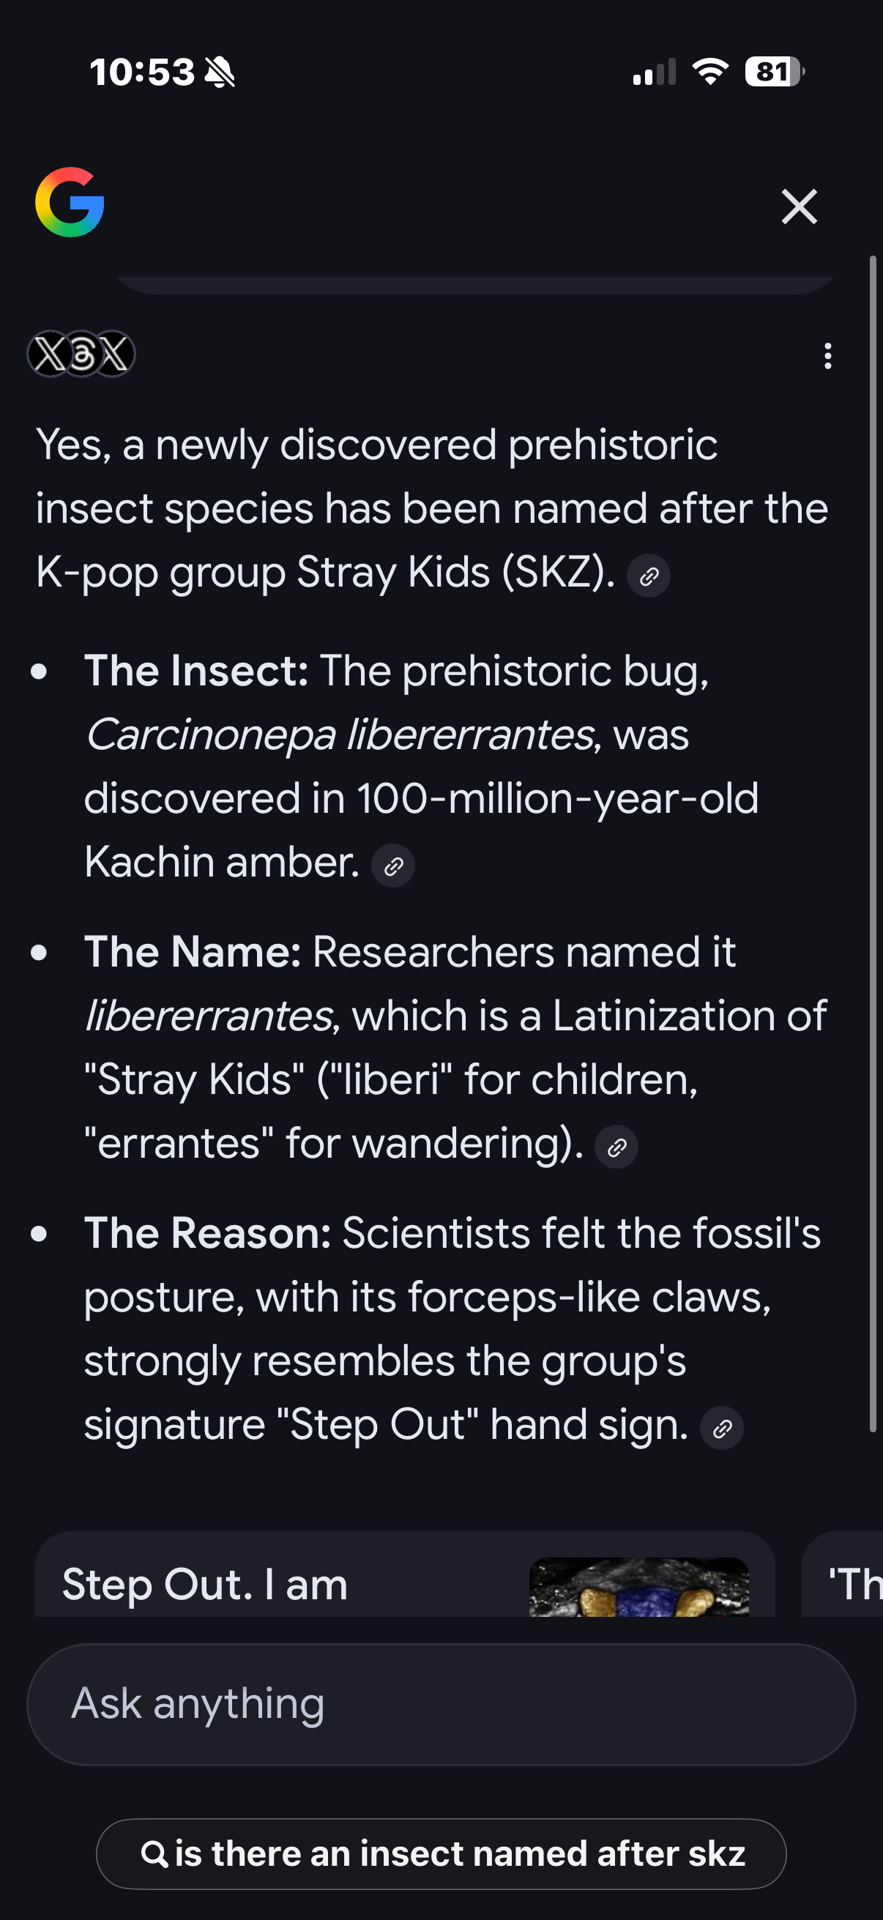Image resolution: width=883 pixels, height=1920 pixels.
Task: Open source link after "Stray Kids (SKZ)."
Action: coord(649,576)
